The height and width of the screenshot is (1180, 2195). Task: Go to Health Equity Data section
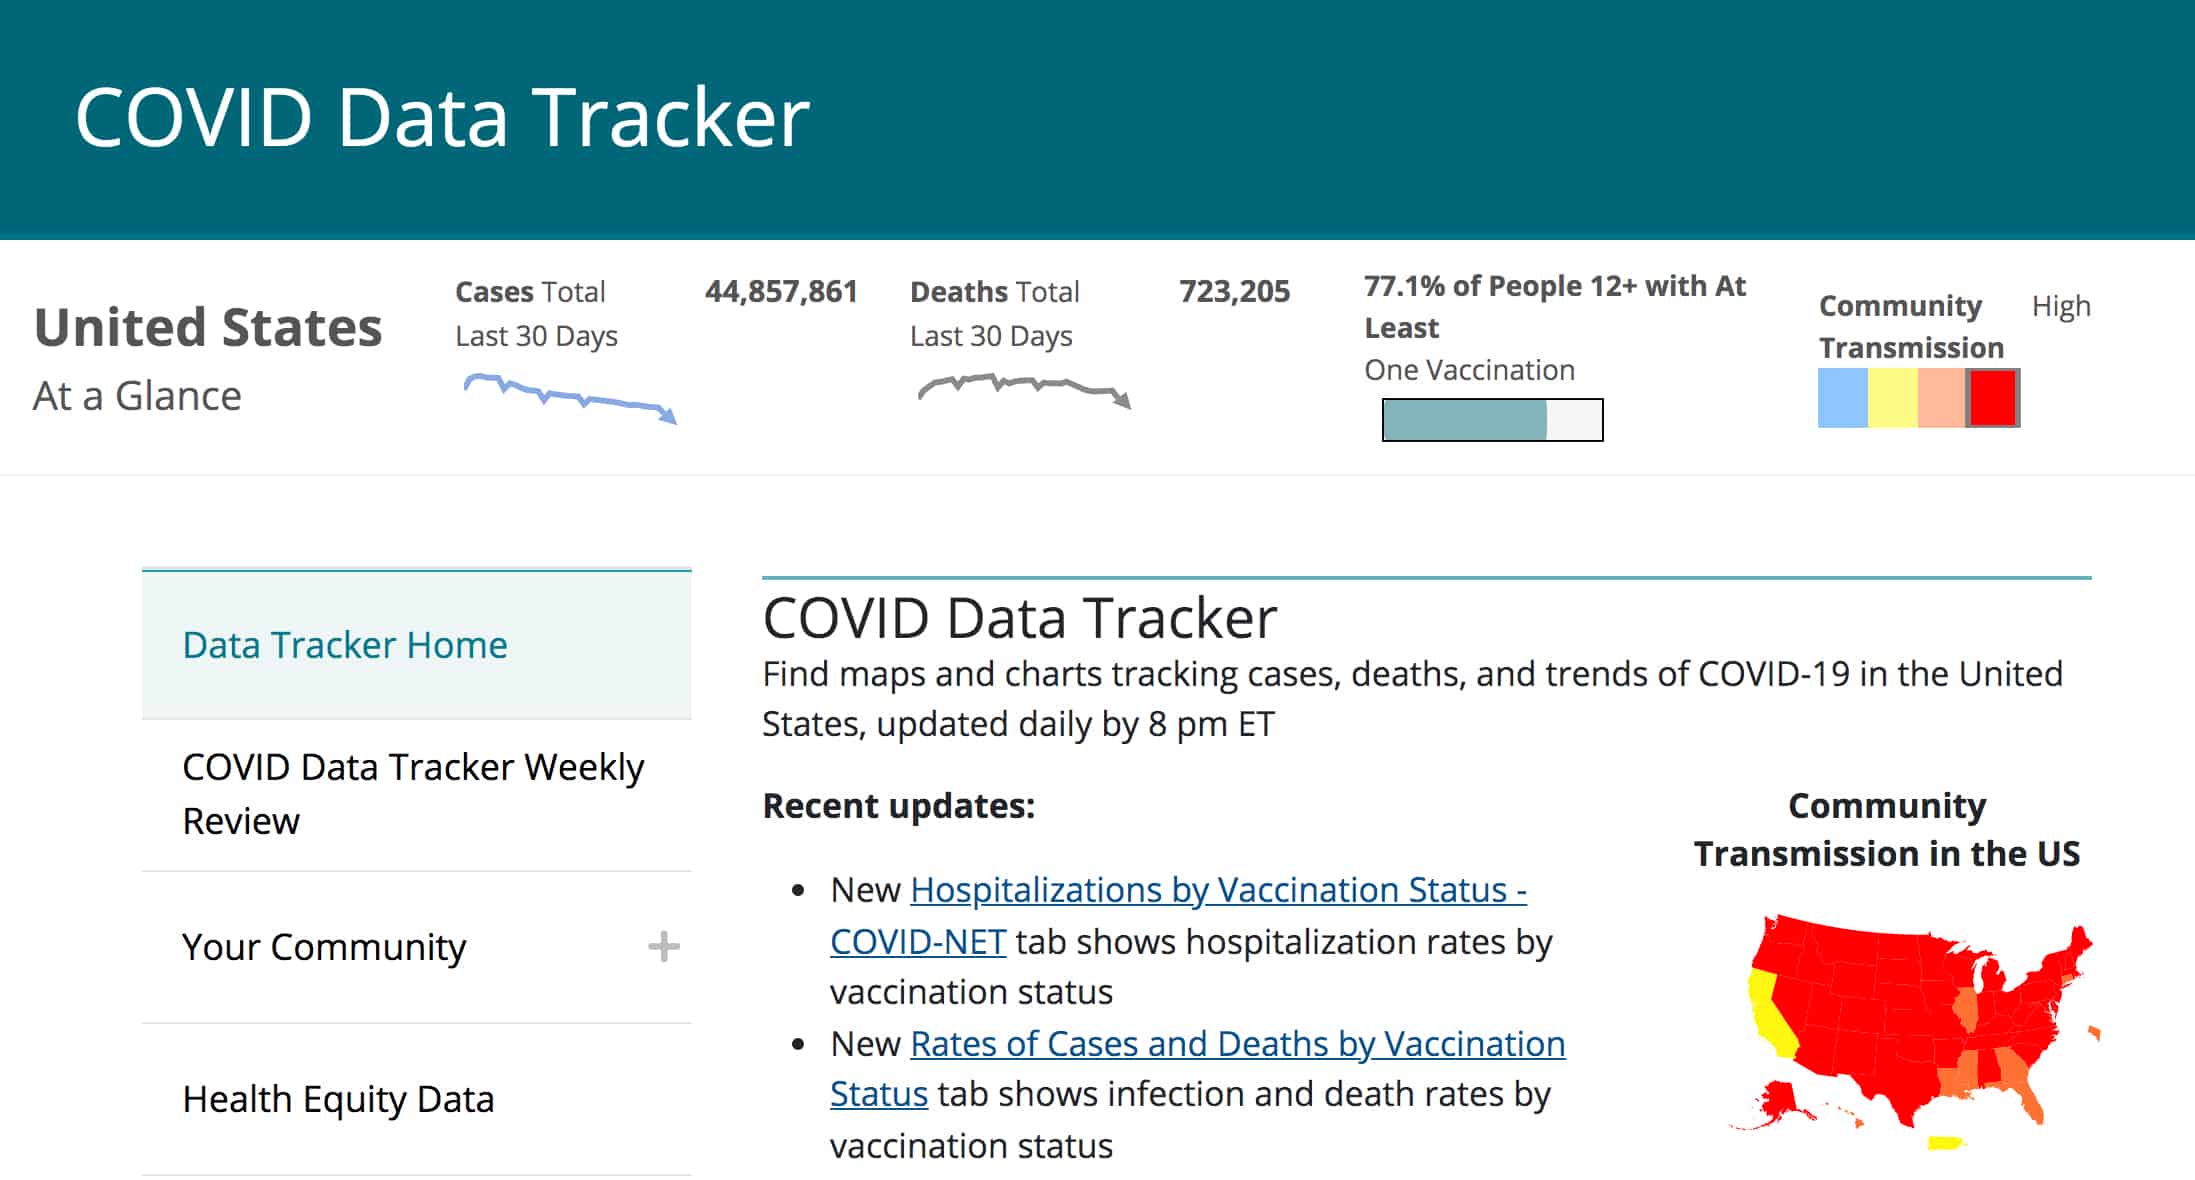click(x=338, y=1099)
